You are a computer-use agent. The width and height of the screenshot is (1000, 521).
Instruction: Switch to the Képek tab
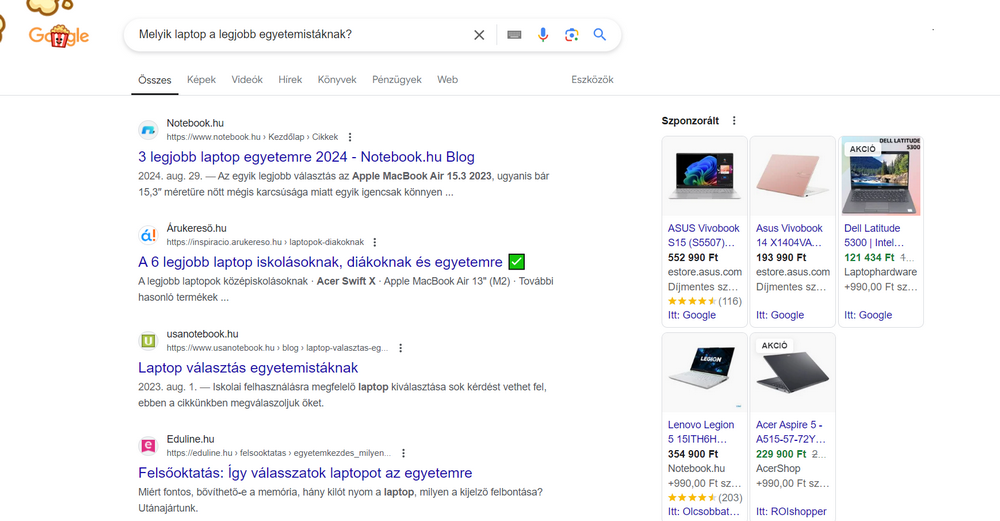202,80
